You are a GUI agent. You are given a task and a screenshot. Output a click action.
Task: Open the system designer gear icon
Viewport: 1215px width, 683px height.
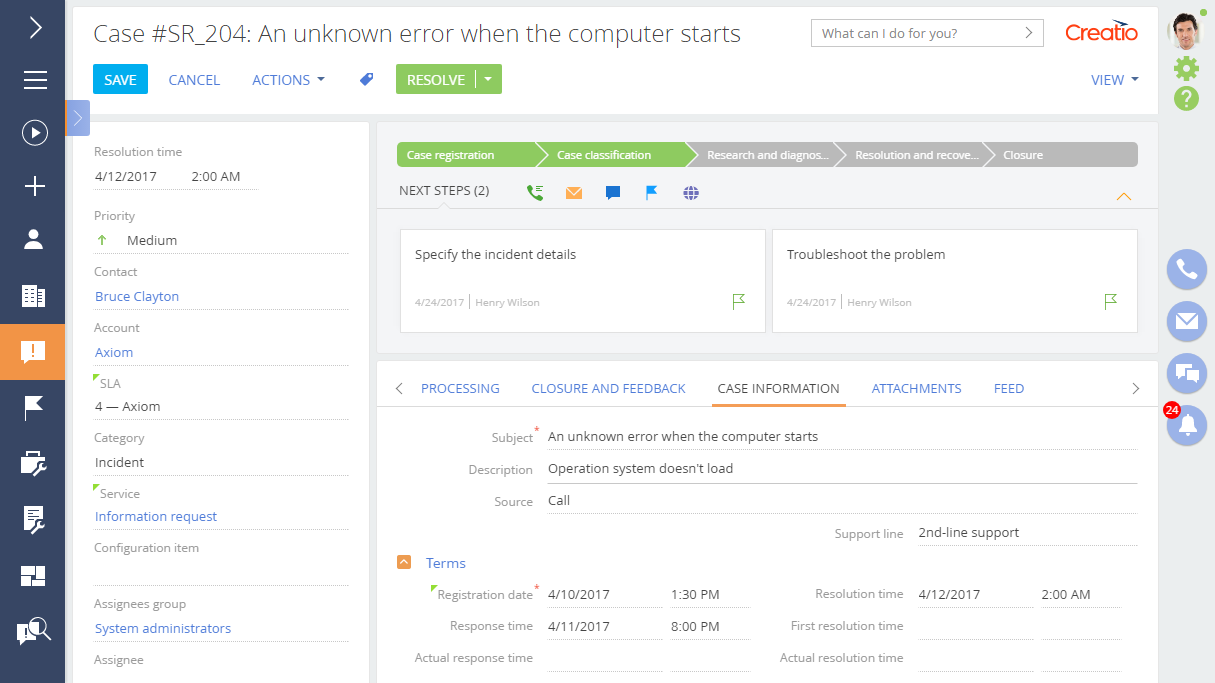coord(1186,68)
